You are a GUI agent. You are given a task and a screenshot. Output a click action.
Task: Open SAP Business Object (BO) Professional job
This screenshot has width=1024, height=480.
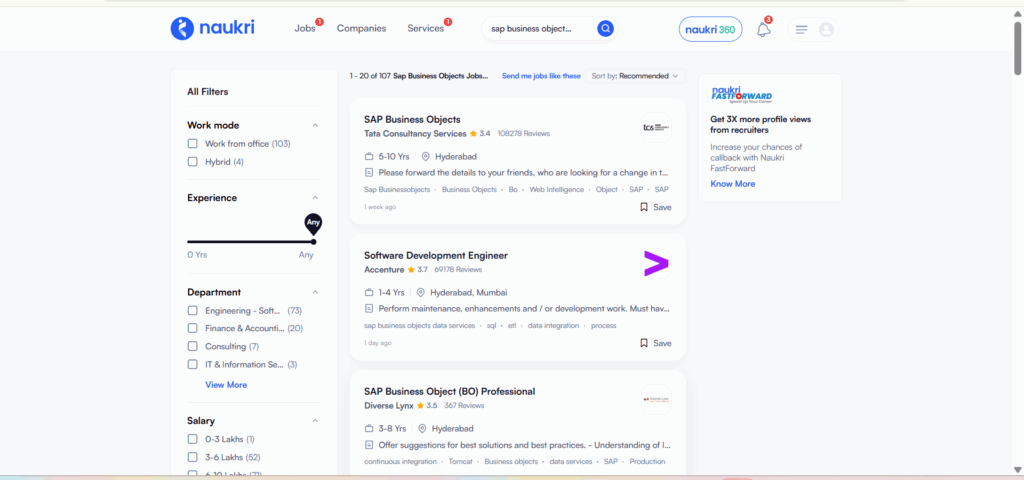pos(449,391)
